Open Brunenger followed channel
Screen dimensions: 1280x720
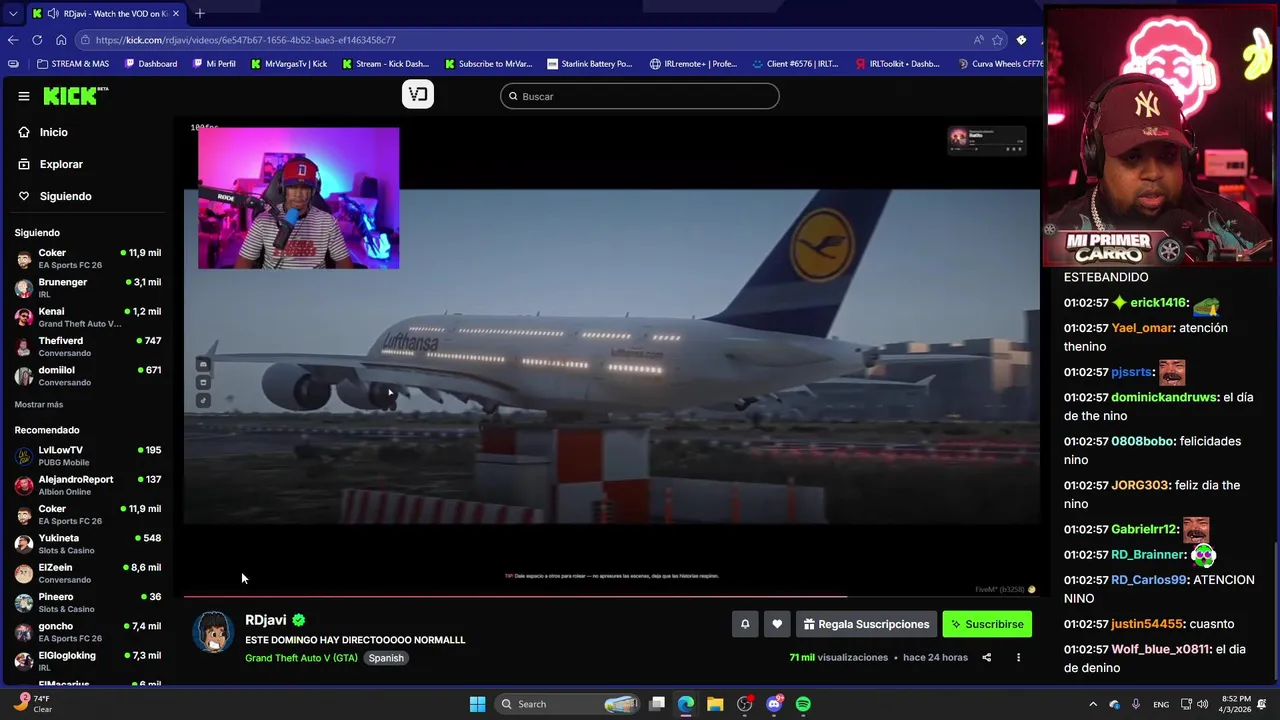88,288
